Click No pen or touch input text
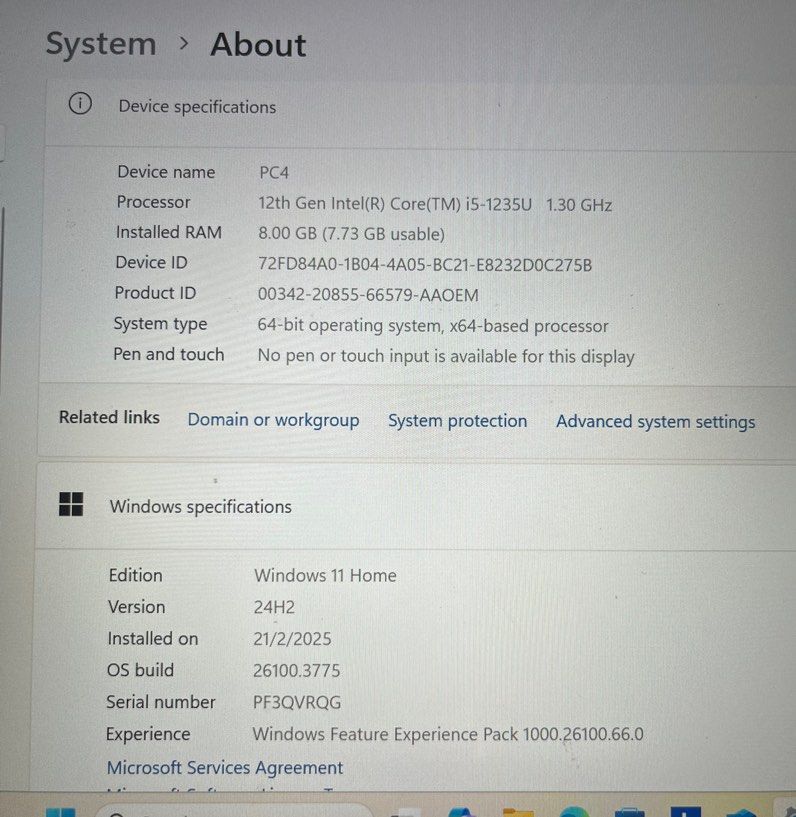Viewport: 796px width, 817px height. pyautogui.click(x=446, y=356)
